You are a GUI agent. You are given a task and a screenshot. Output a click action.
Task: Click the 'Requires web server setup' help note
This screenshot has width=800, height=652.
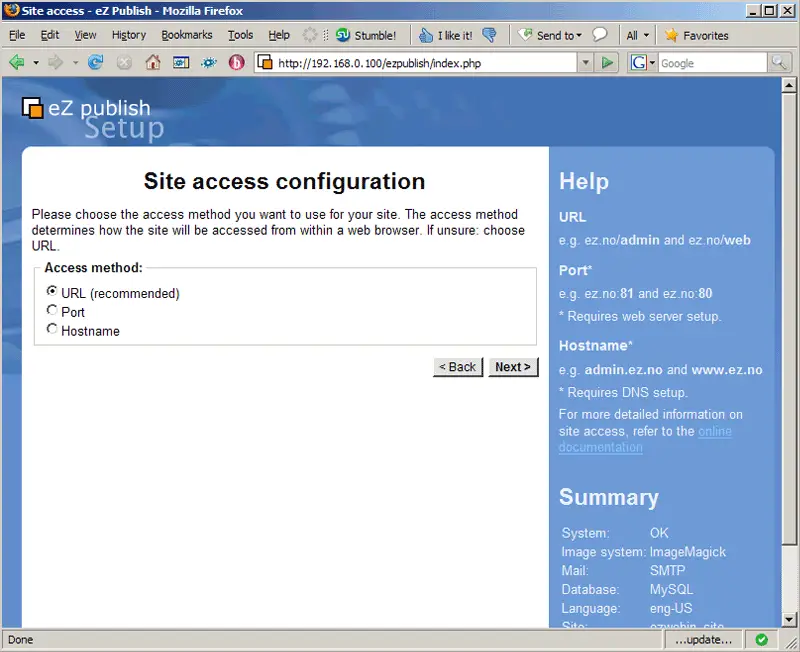click(x=640, y=316)
